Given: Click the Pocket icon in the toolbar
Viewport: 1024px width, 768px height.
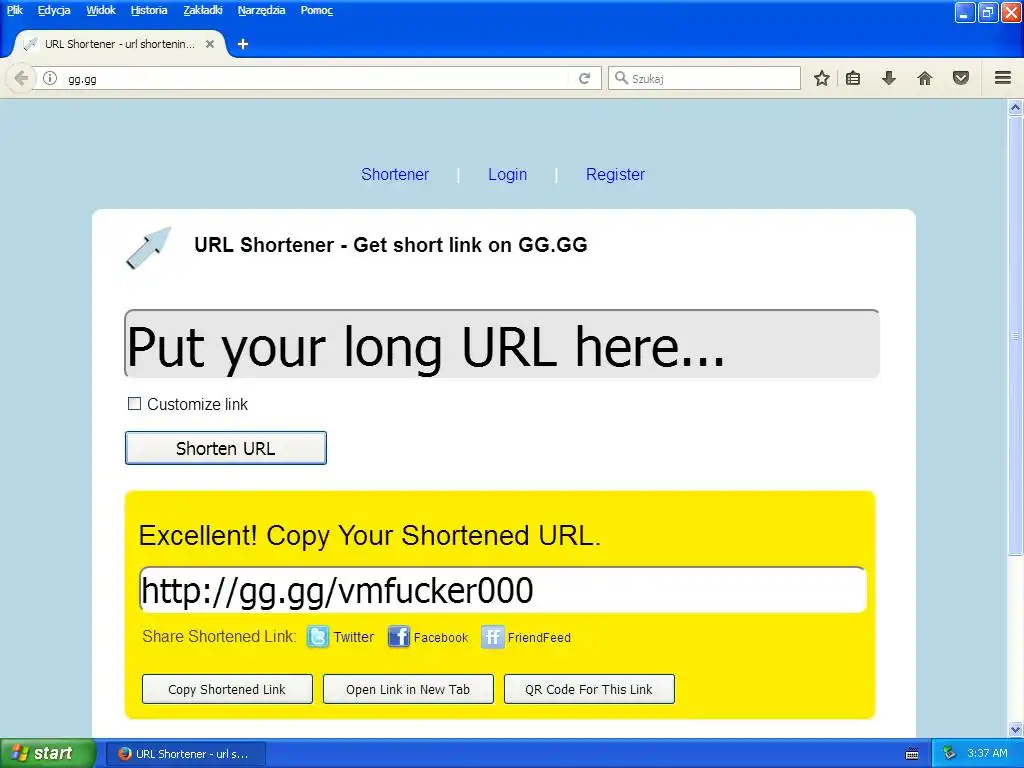Looking at the screenshot, I should [x=961, y=78].
